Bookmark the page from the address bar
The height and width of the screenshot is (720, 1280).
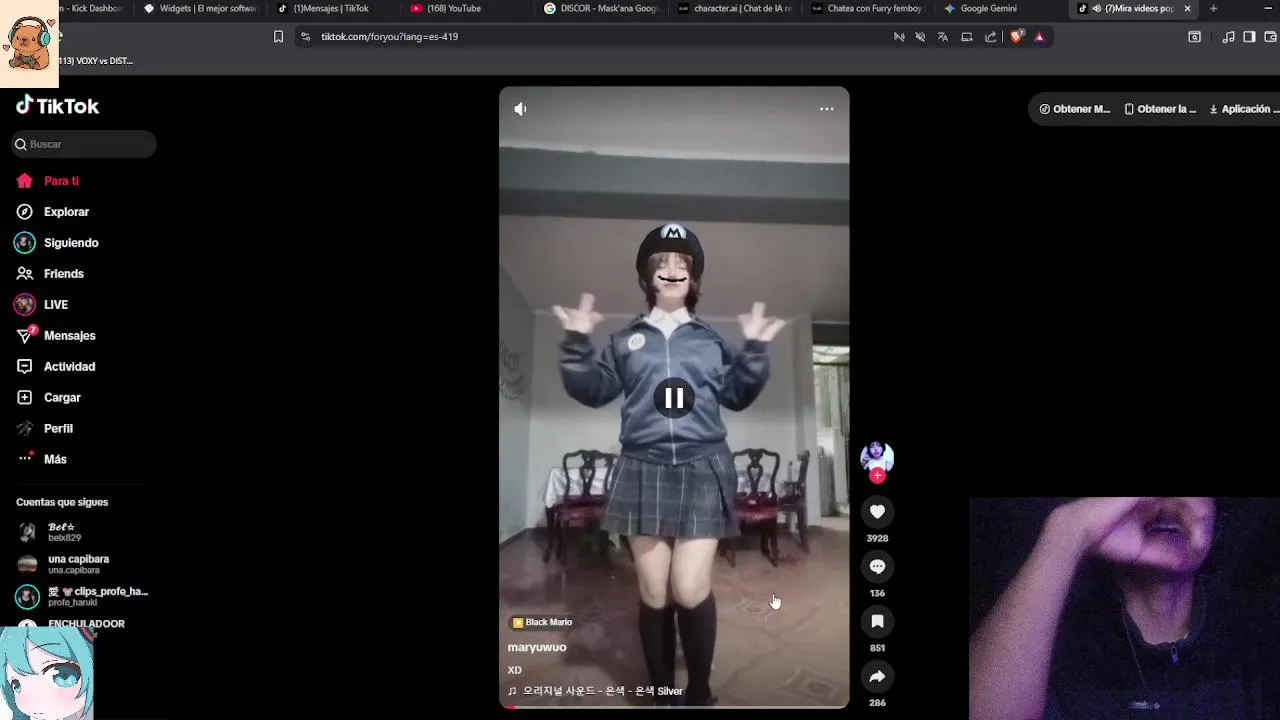click(x=278, y=37)
